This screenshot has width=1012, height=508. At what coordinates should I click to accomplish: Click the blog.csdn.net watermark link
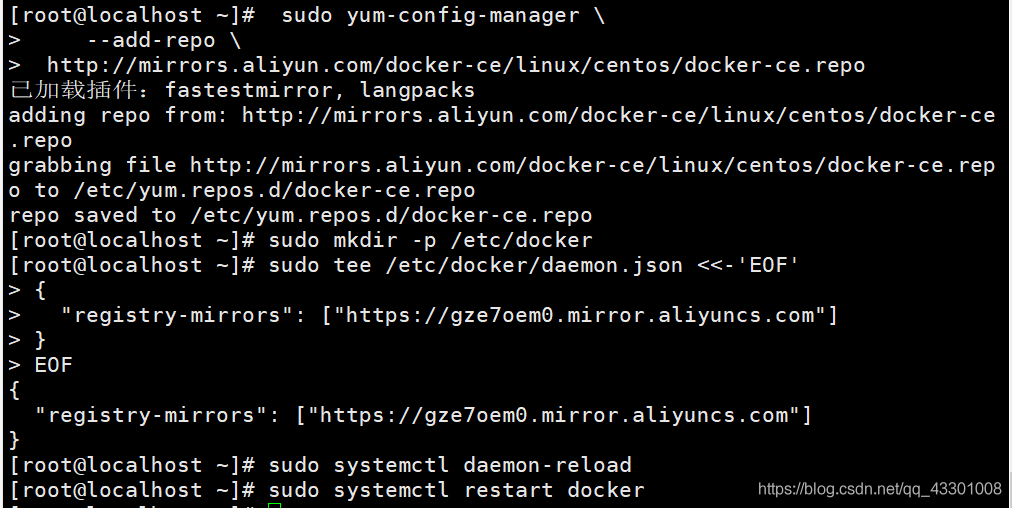[880, 489]
